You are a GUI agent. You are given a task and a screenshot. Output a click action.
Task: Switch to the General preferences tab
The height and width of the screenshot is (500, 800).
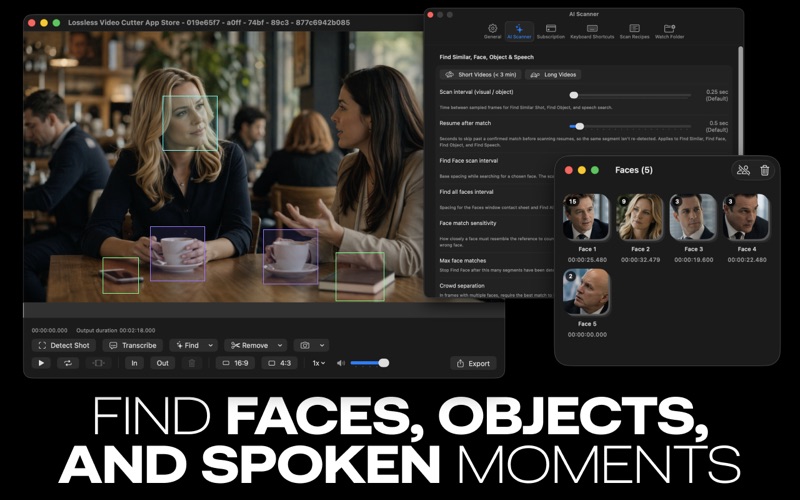pyautogui.click(x=492, y=31)
